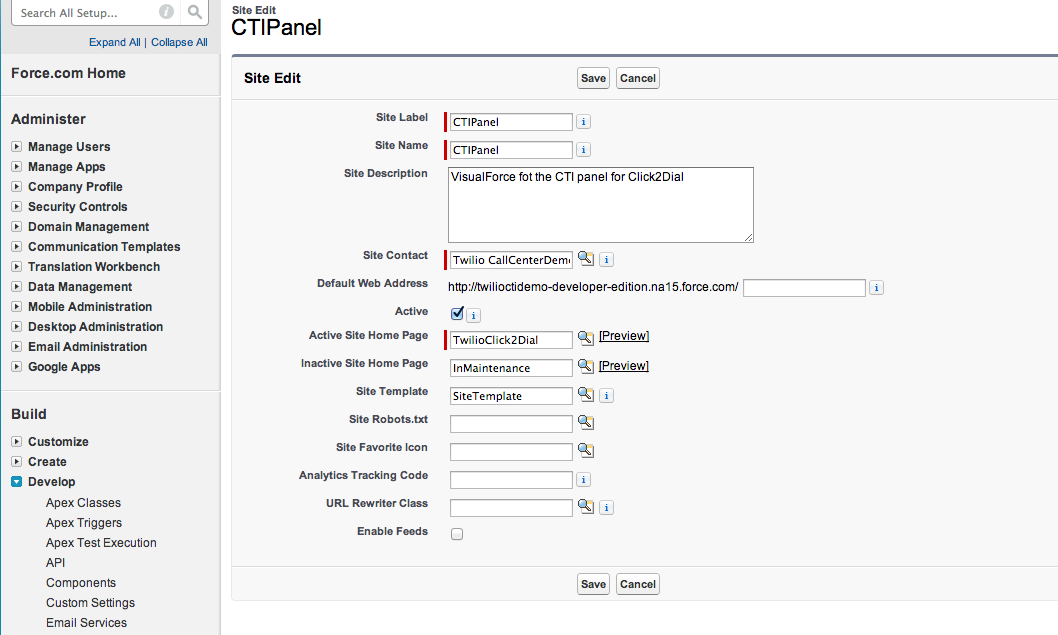The height and width of the screenshot is (635, 1058).
Task: Expand Manage Users in the sidebar
Action: point(16,146)
